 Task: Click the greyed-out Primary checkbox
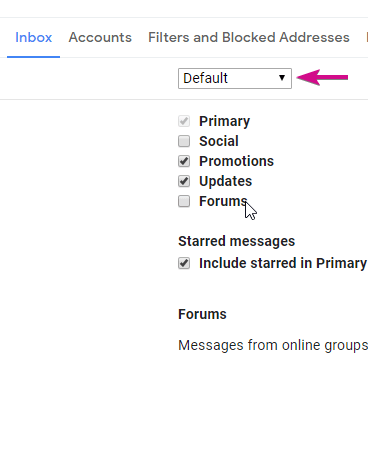[x=184, y=121]
